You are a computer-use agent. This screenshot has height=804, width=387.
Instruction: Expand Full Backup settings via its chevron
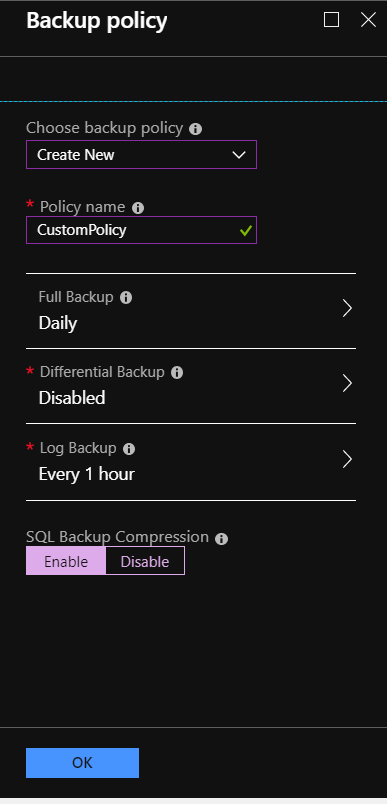coord(347,309)
